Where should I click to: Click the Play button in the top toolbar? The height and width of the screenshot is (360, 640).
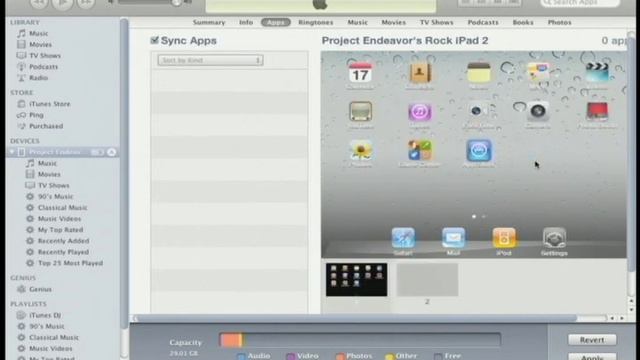click(x=62, y=3)
